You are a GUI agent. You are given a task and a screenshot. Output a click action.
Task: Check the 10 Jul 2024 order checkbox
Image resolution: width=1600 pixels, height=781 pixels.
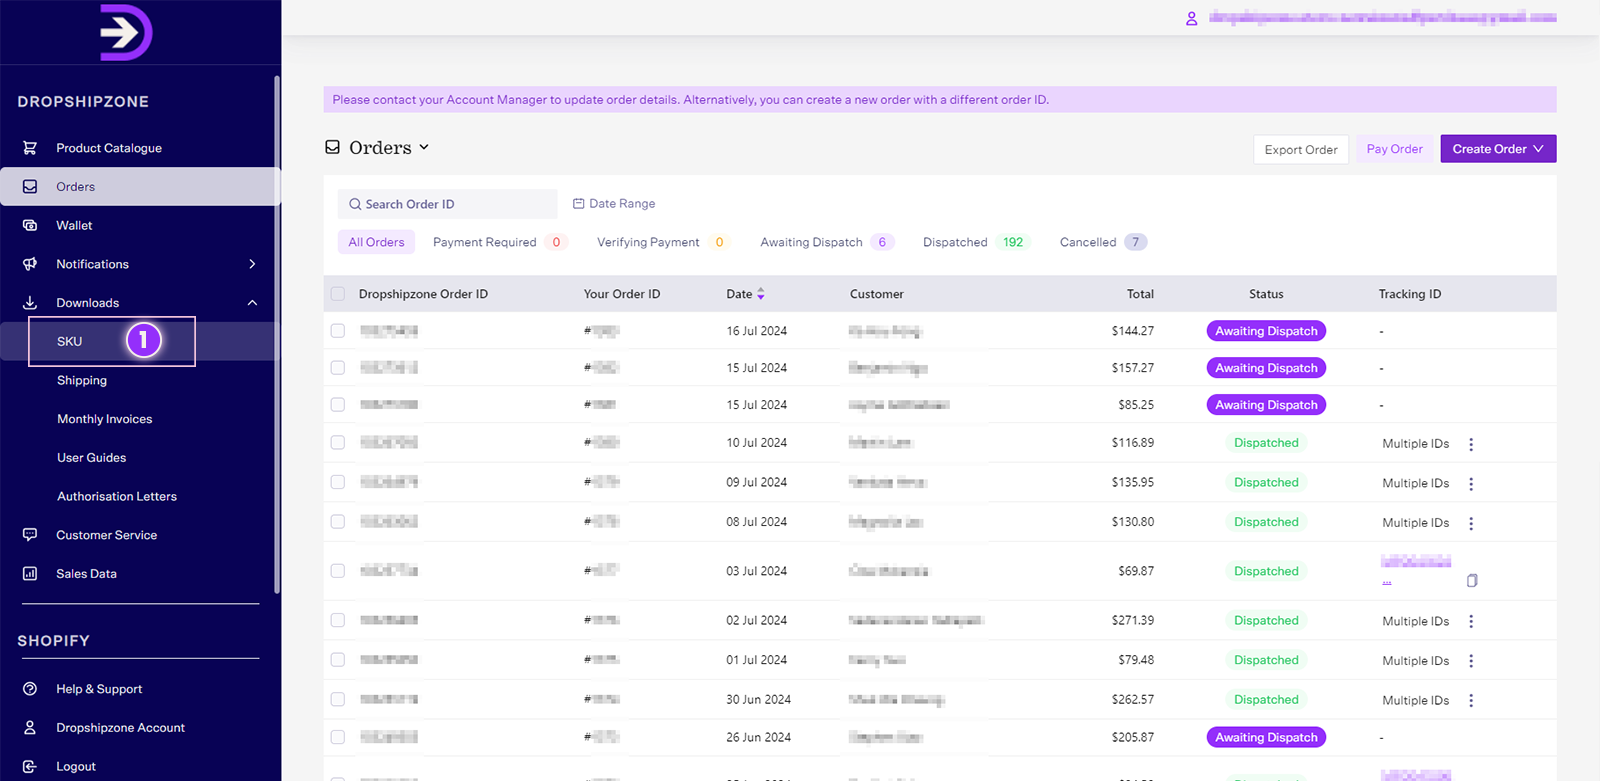click(x=338, y=442)
